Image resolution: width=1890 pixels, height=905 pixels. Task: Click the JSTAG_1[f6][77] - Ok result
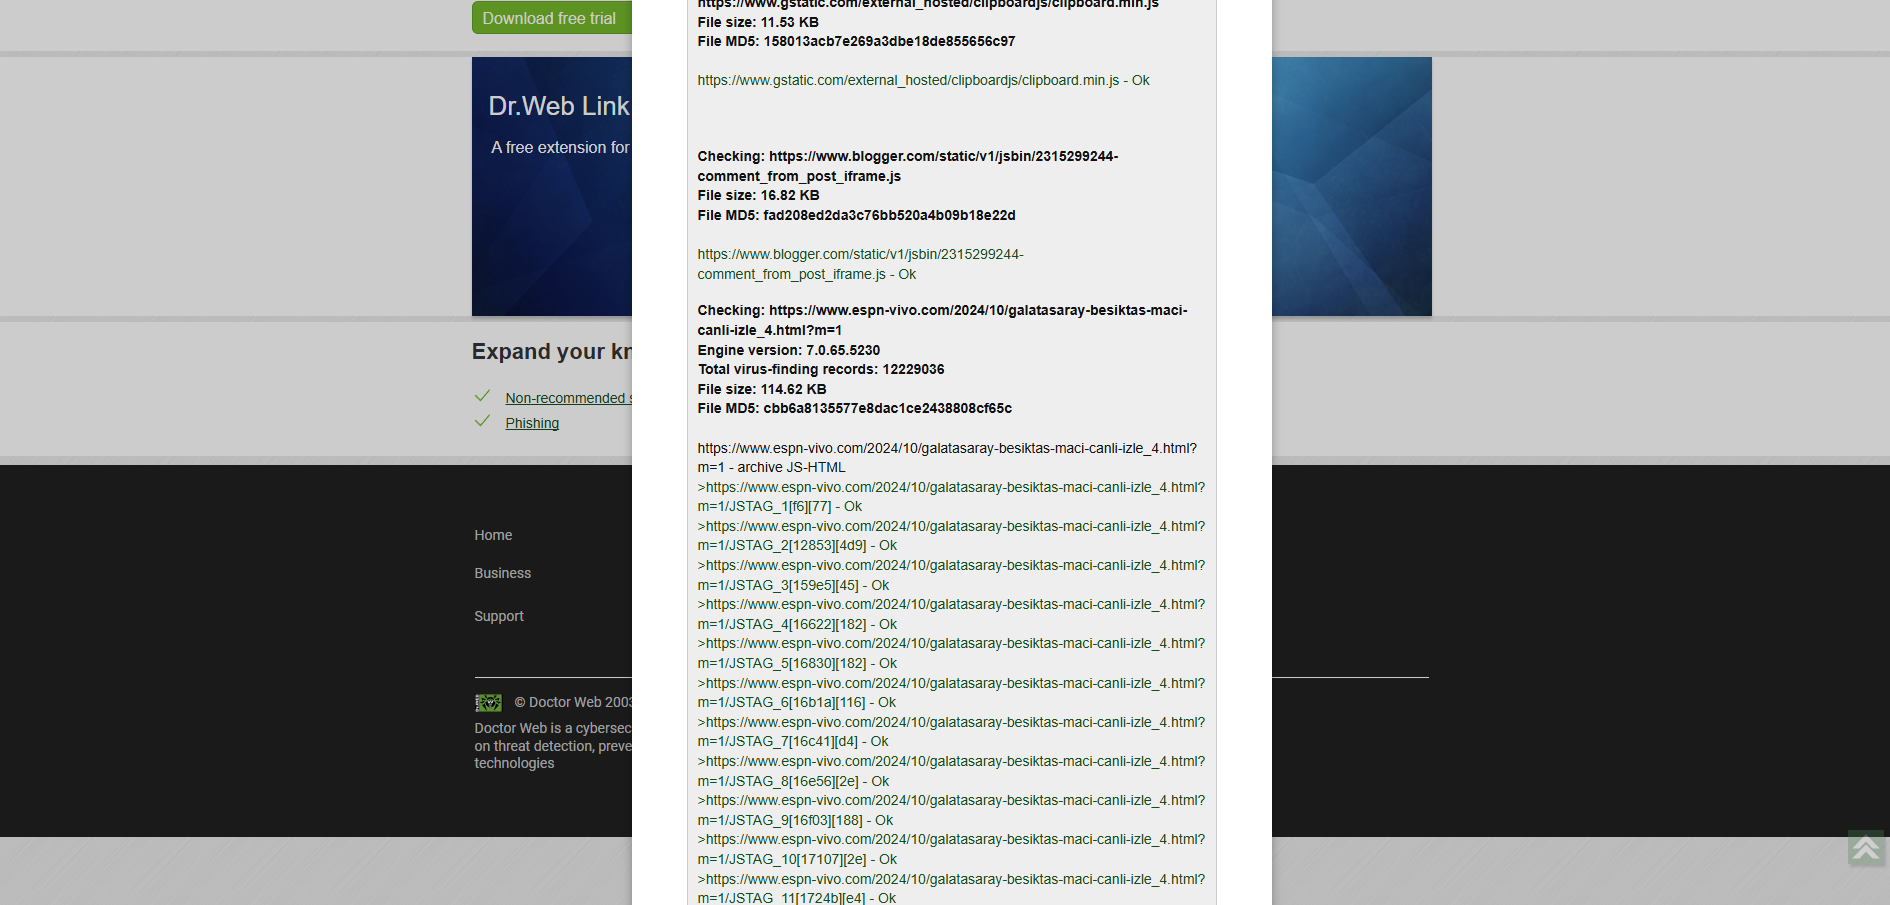(951, 497)
